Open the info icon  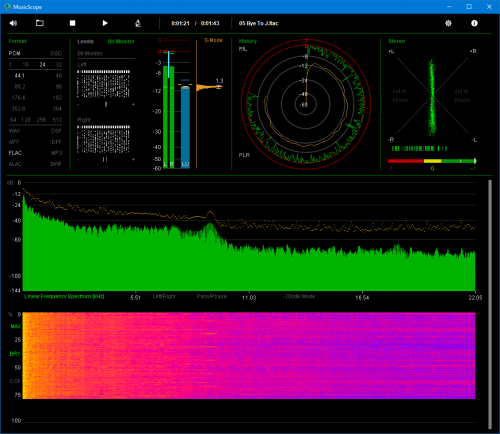tap(474, 23)
